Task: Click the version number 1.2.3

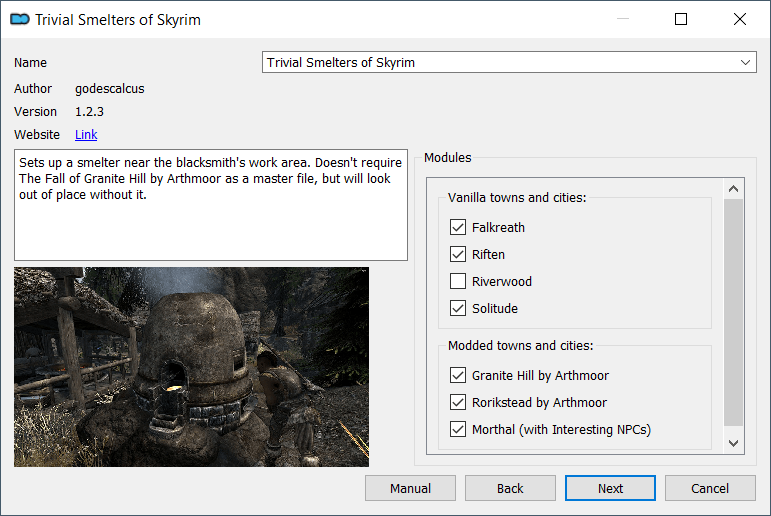Action: click(89, 112)
